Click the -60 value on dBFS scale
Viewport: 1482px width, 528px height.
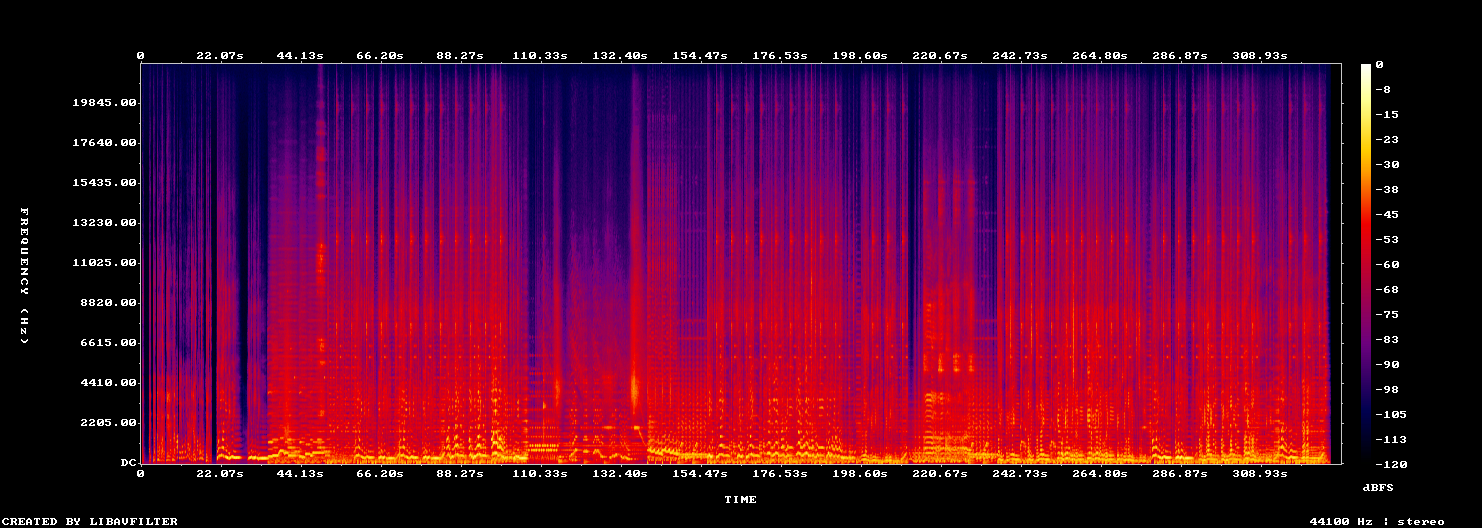[x=1384, y=265]
